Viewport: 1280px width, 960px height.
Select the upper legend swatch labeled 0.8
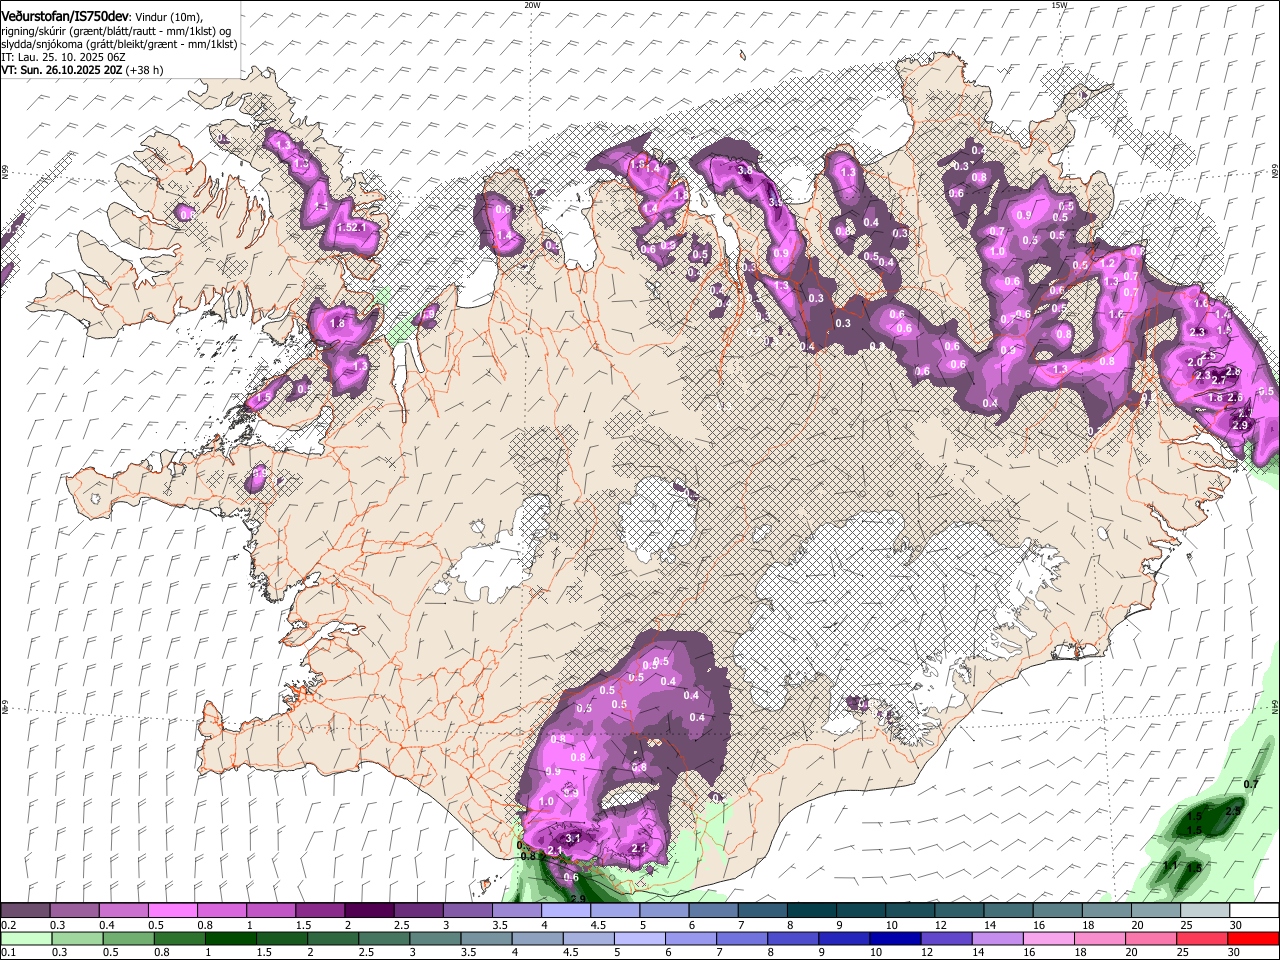click(x=221, y=911)
